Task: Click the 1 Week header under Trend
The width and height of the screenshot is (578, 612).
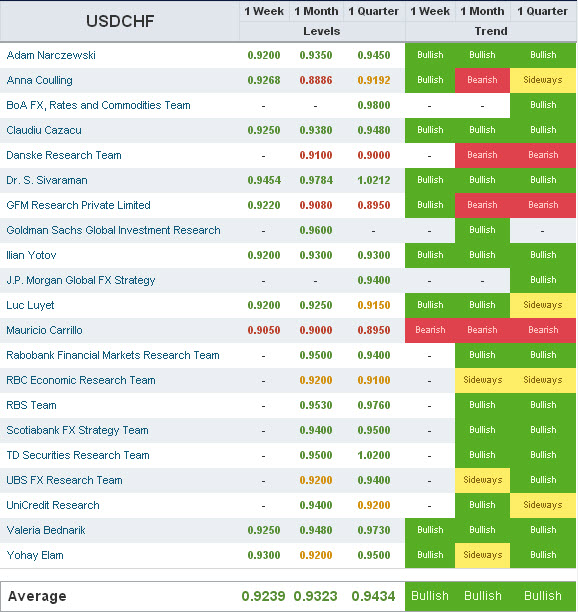Action: tap(430, 11)
